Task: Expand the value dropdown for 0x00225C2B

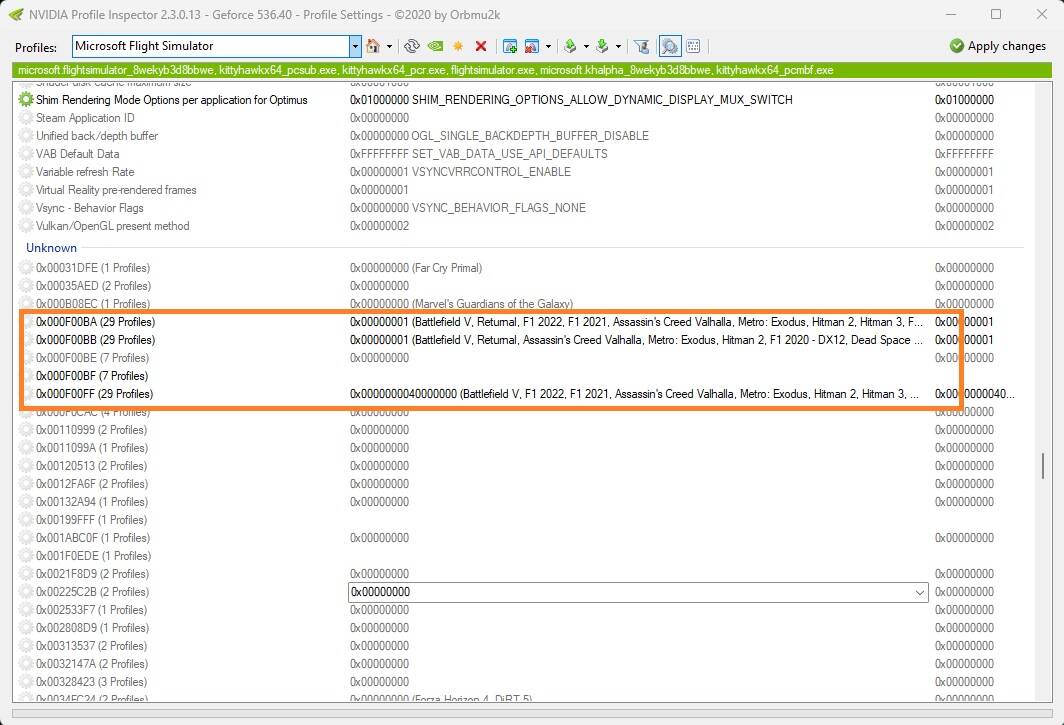Action: (x=920, y=592)
